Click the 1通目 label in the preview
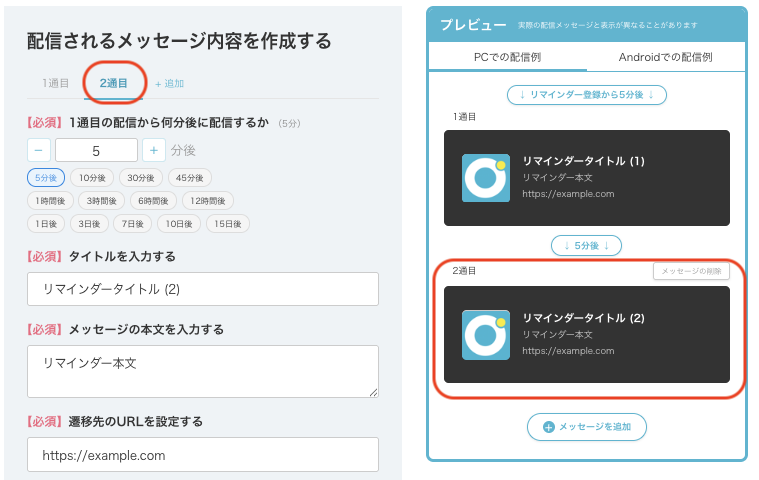The width and height of the screenshot is (759, 480). (464, 117)
